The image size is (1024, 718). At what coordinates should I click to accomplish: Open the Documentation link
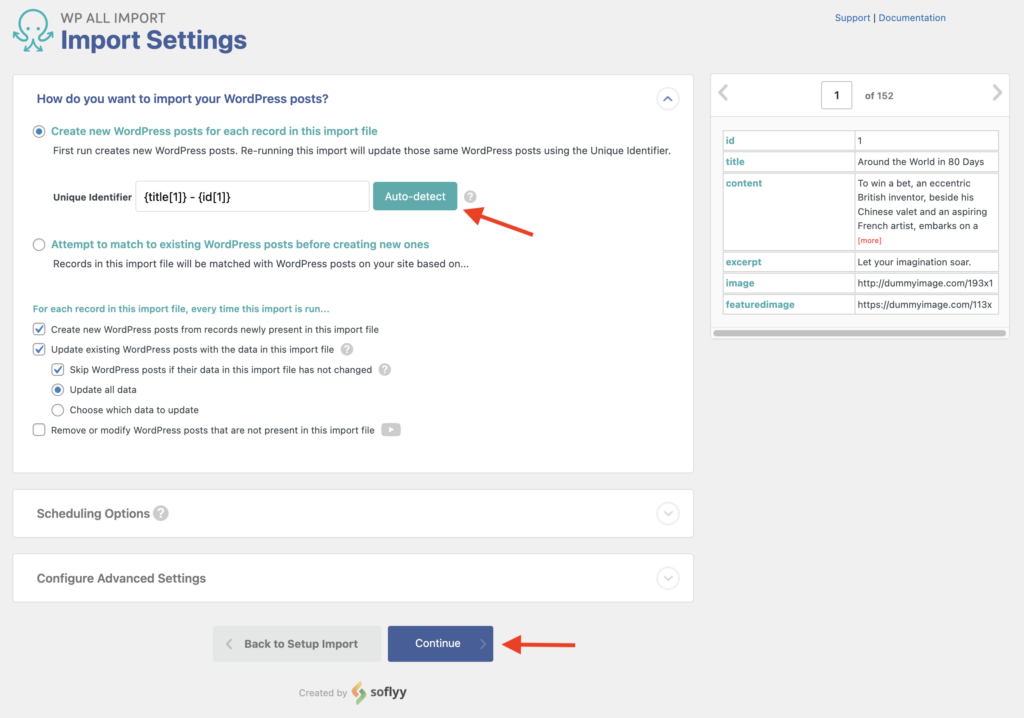pos(911,17)
